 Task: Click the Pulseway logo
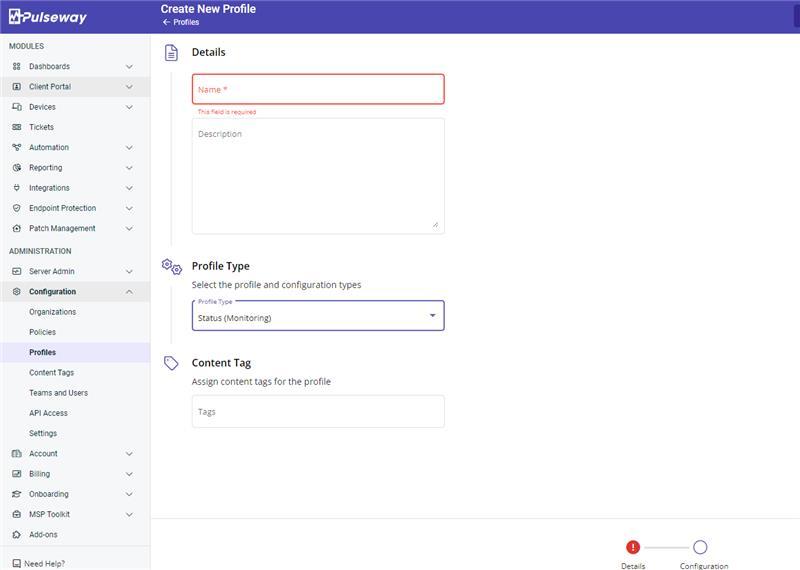coord(47,16)
